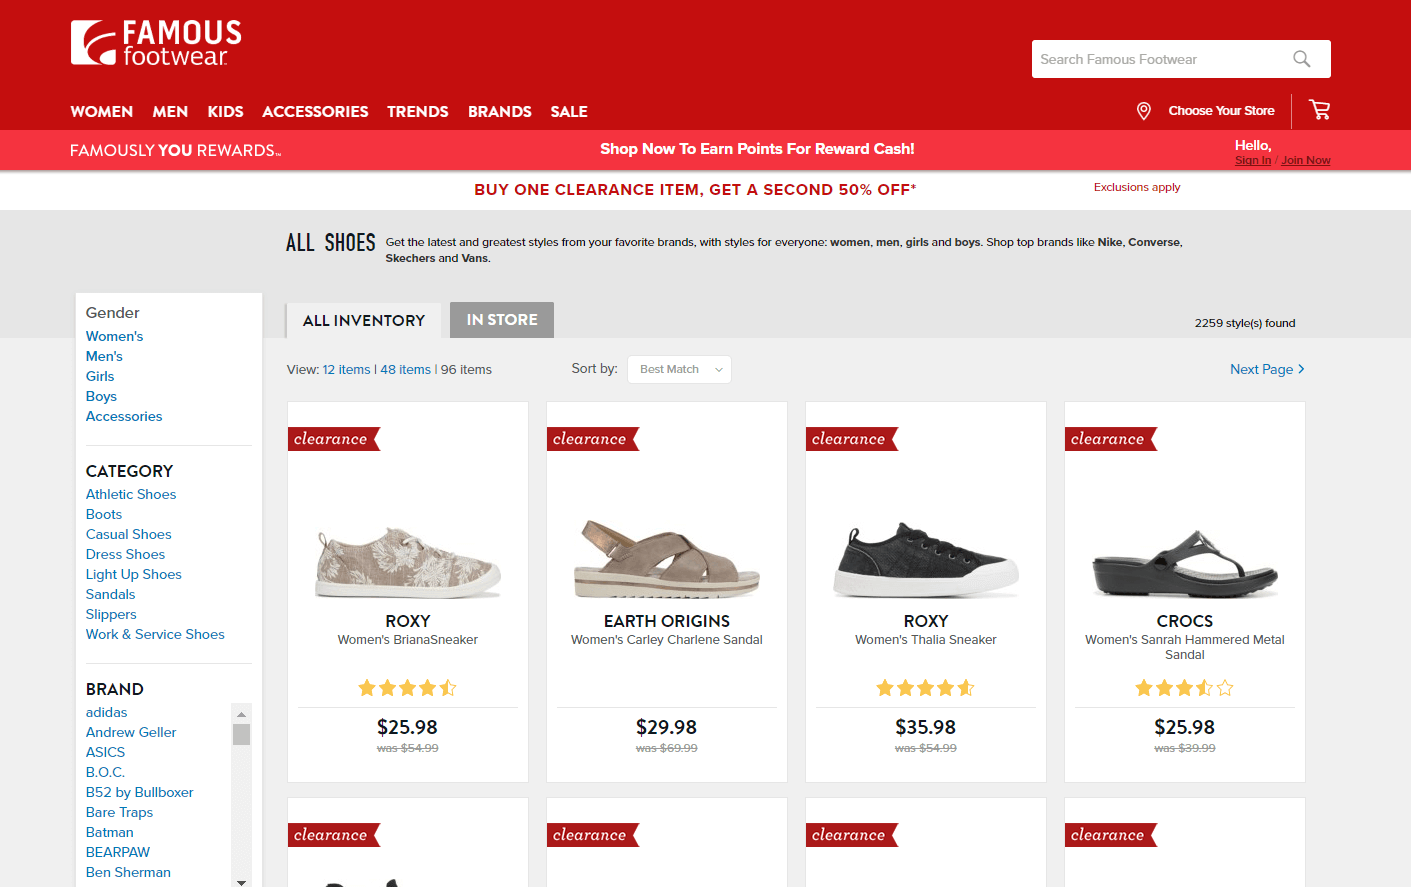Select the Athletic Shoes category
The height and width of the screenshot is (887, 1411).
pyautogui.click(x=131, y=494)
